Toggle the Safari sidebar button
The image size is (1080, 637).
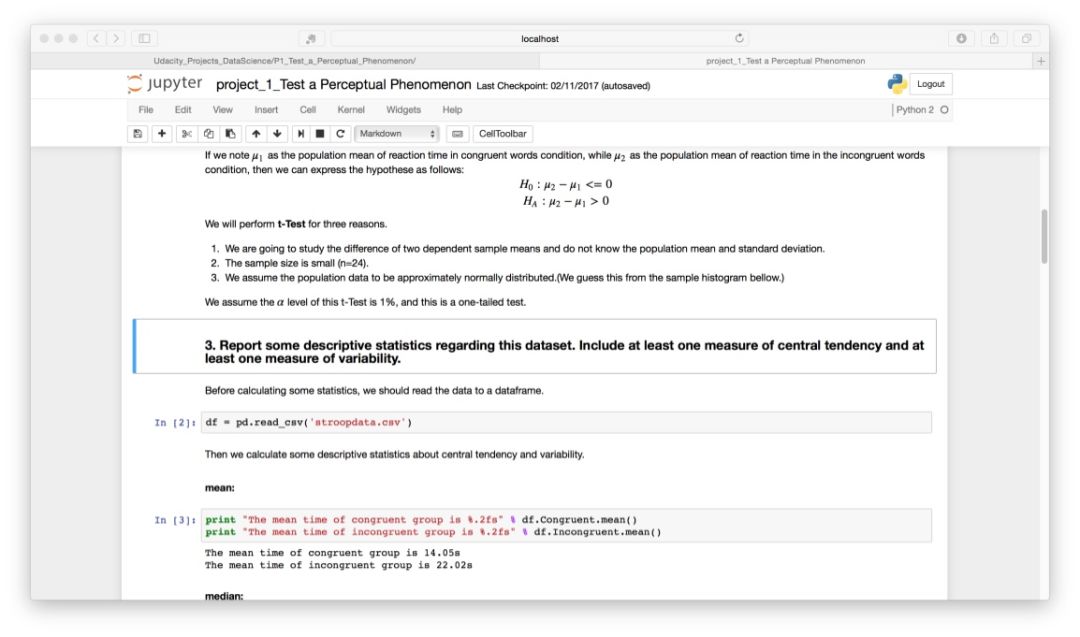click(x=145, y=39)
